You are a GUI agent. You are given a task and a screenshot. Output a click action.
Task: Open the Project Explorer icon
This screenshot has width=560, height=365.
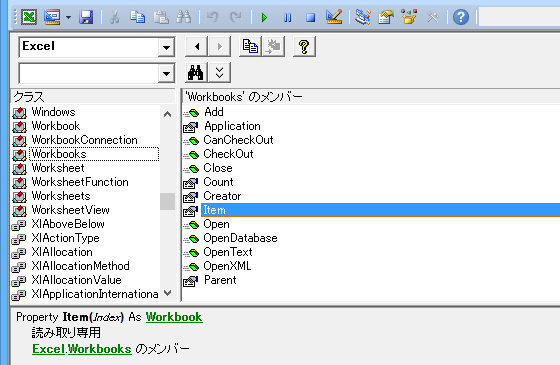click(363, 17)
